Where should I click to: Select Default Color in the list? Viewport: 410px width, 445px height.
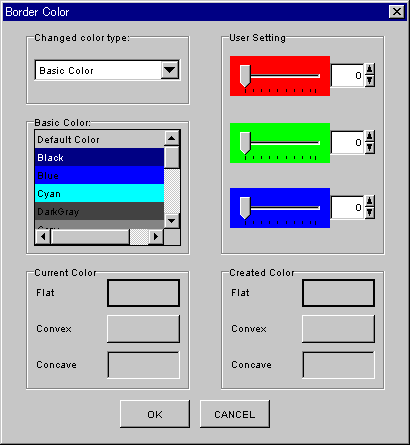click(x=99, y=139)
